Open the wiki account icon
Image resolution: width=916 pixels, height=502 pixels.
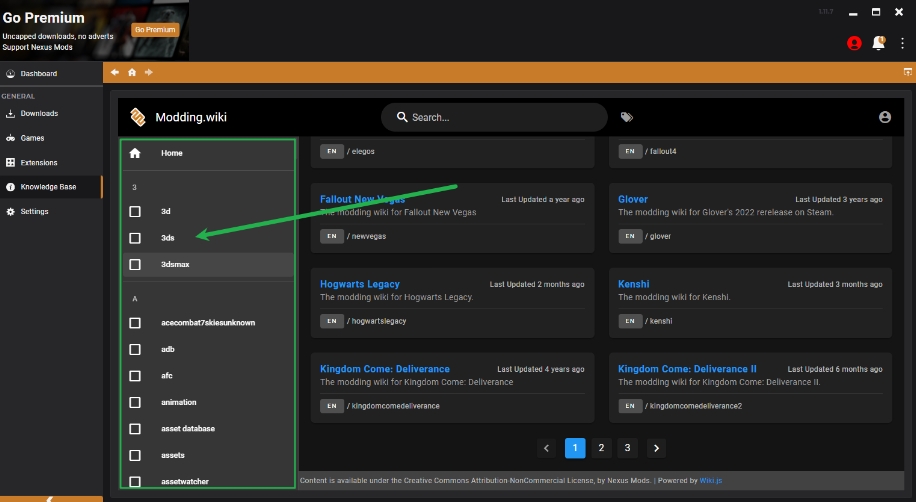[x=885, y=117]
